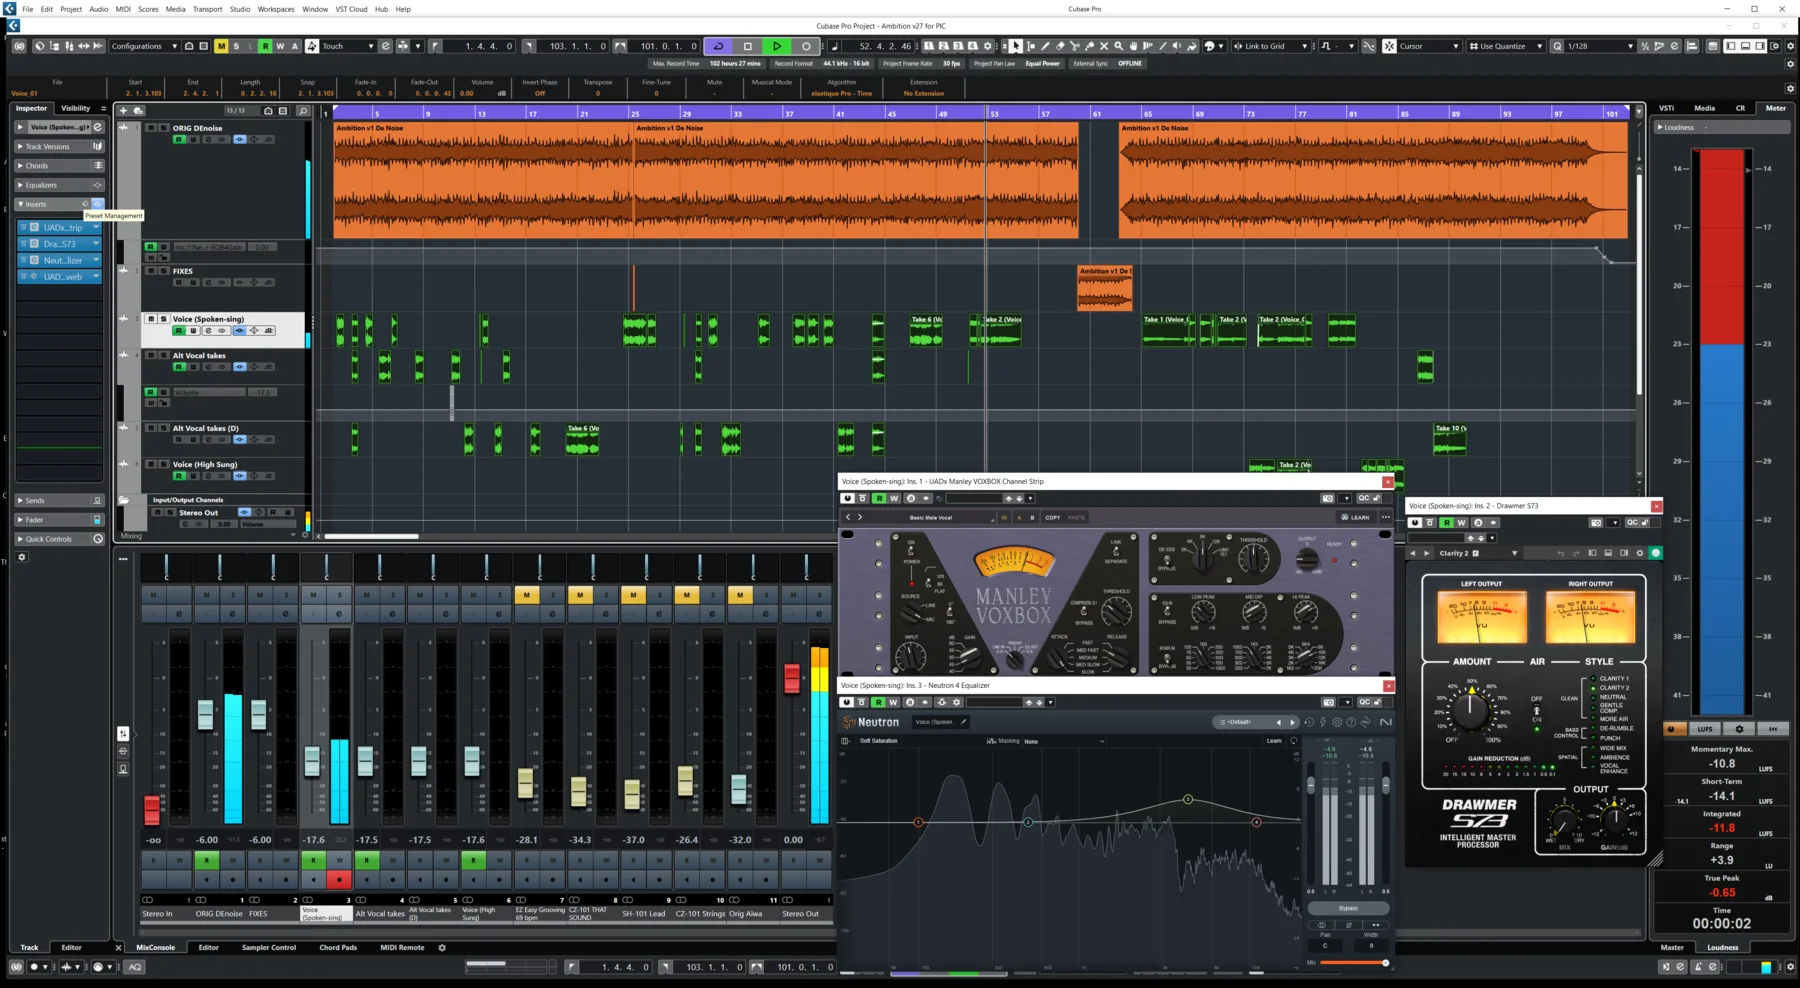Click the transport Record button
Image resolution: width=1800 pixels, height=988 pixels.
click(x=806, y=46)
